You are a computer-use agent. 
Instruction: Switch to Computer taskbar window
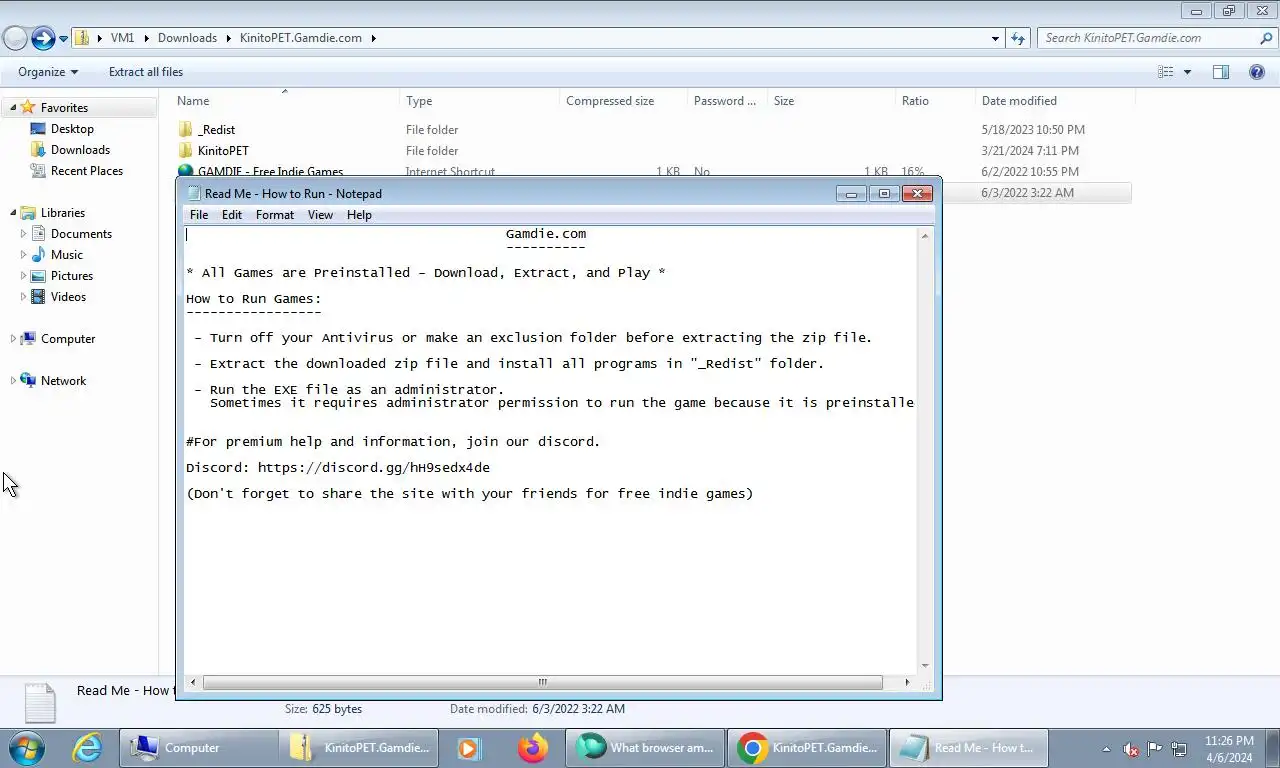199,747
